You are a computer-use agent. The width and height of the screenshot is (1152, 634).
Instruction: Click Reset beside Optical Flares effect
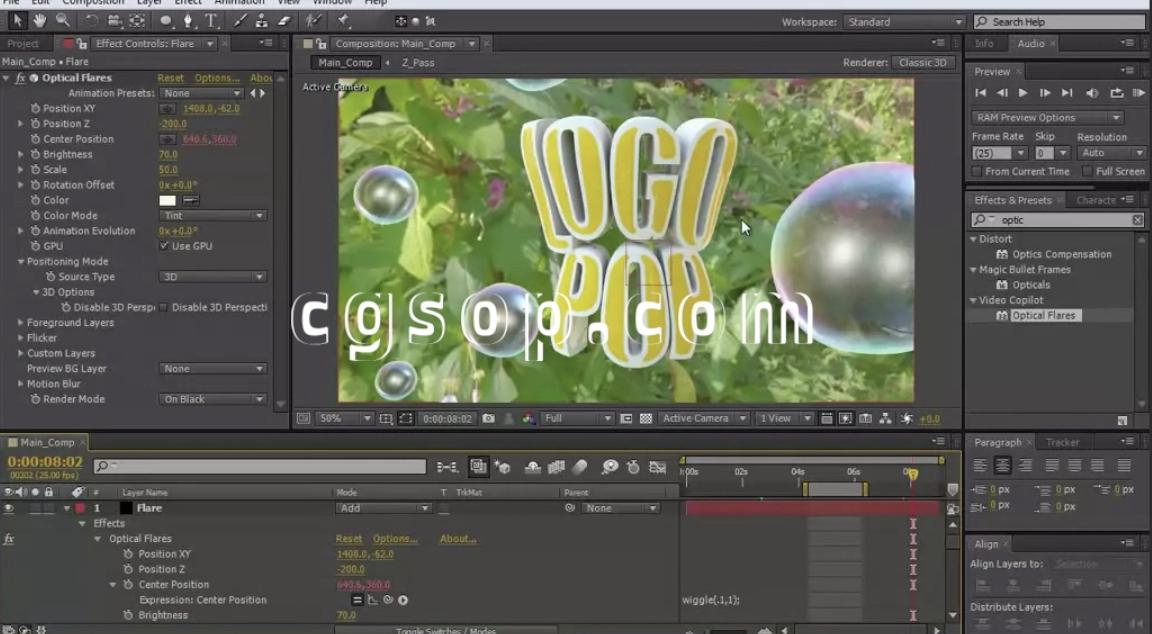click(170, 78)
